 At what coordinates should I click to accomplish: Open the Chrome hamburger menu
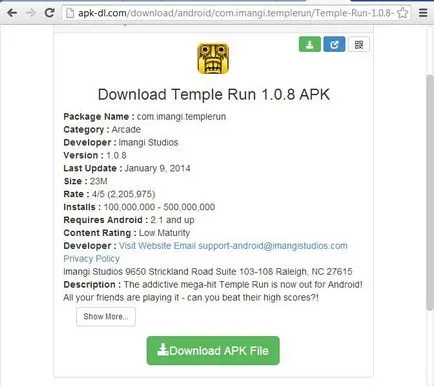[423, 13]
